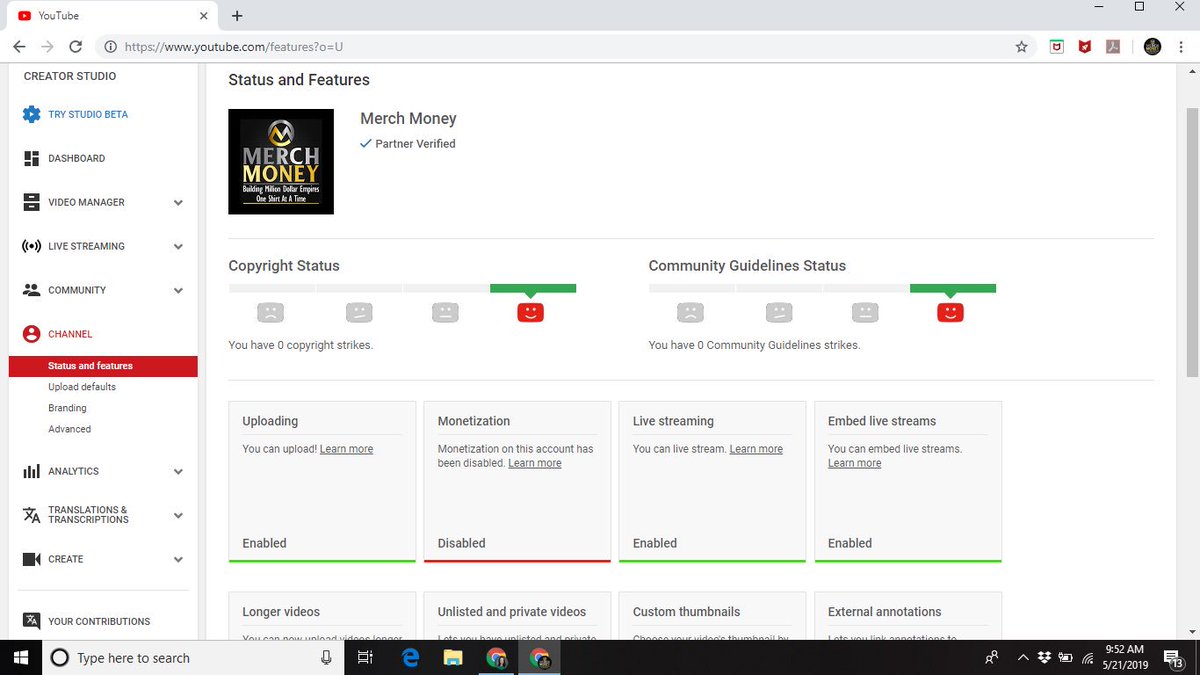Click the page vertical scrollbar
This screenshot has width=1200, height=675.
(1191, 240)
